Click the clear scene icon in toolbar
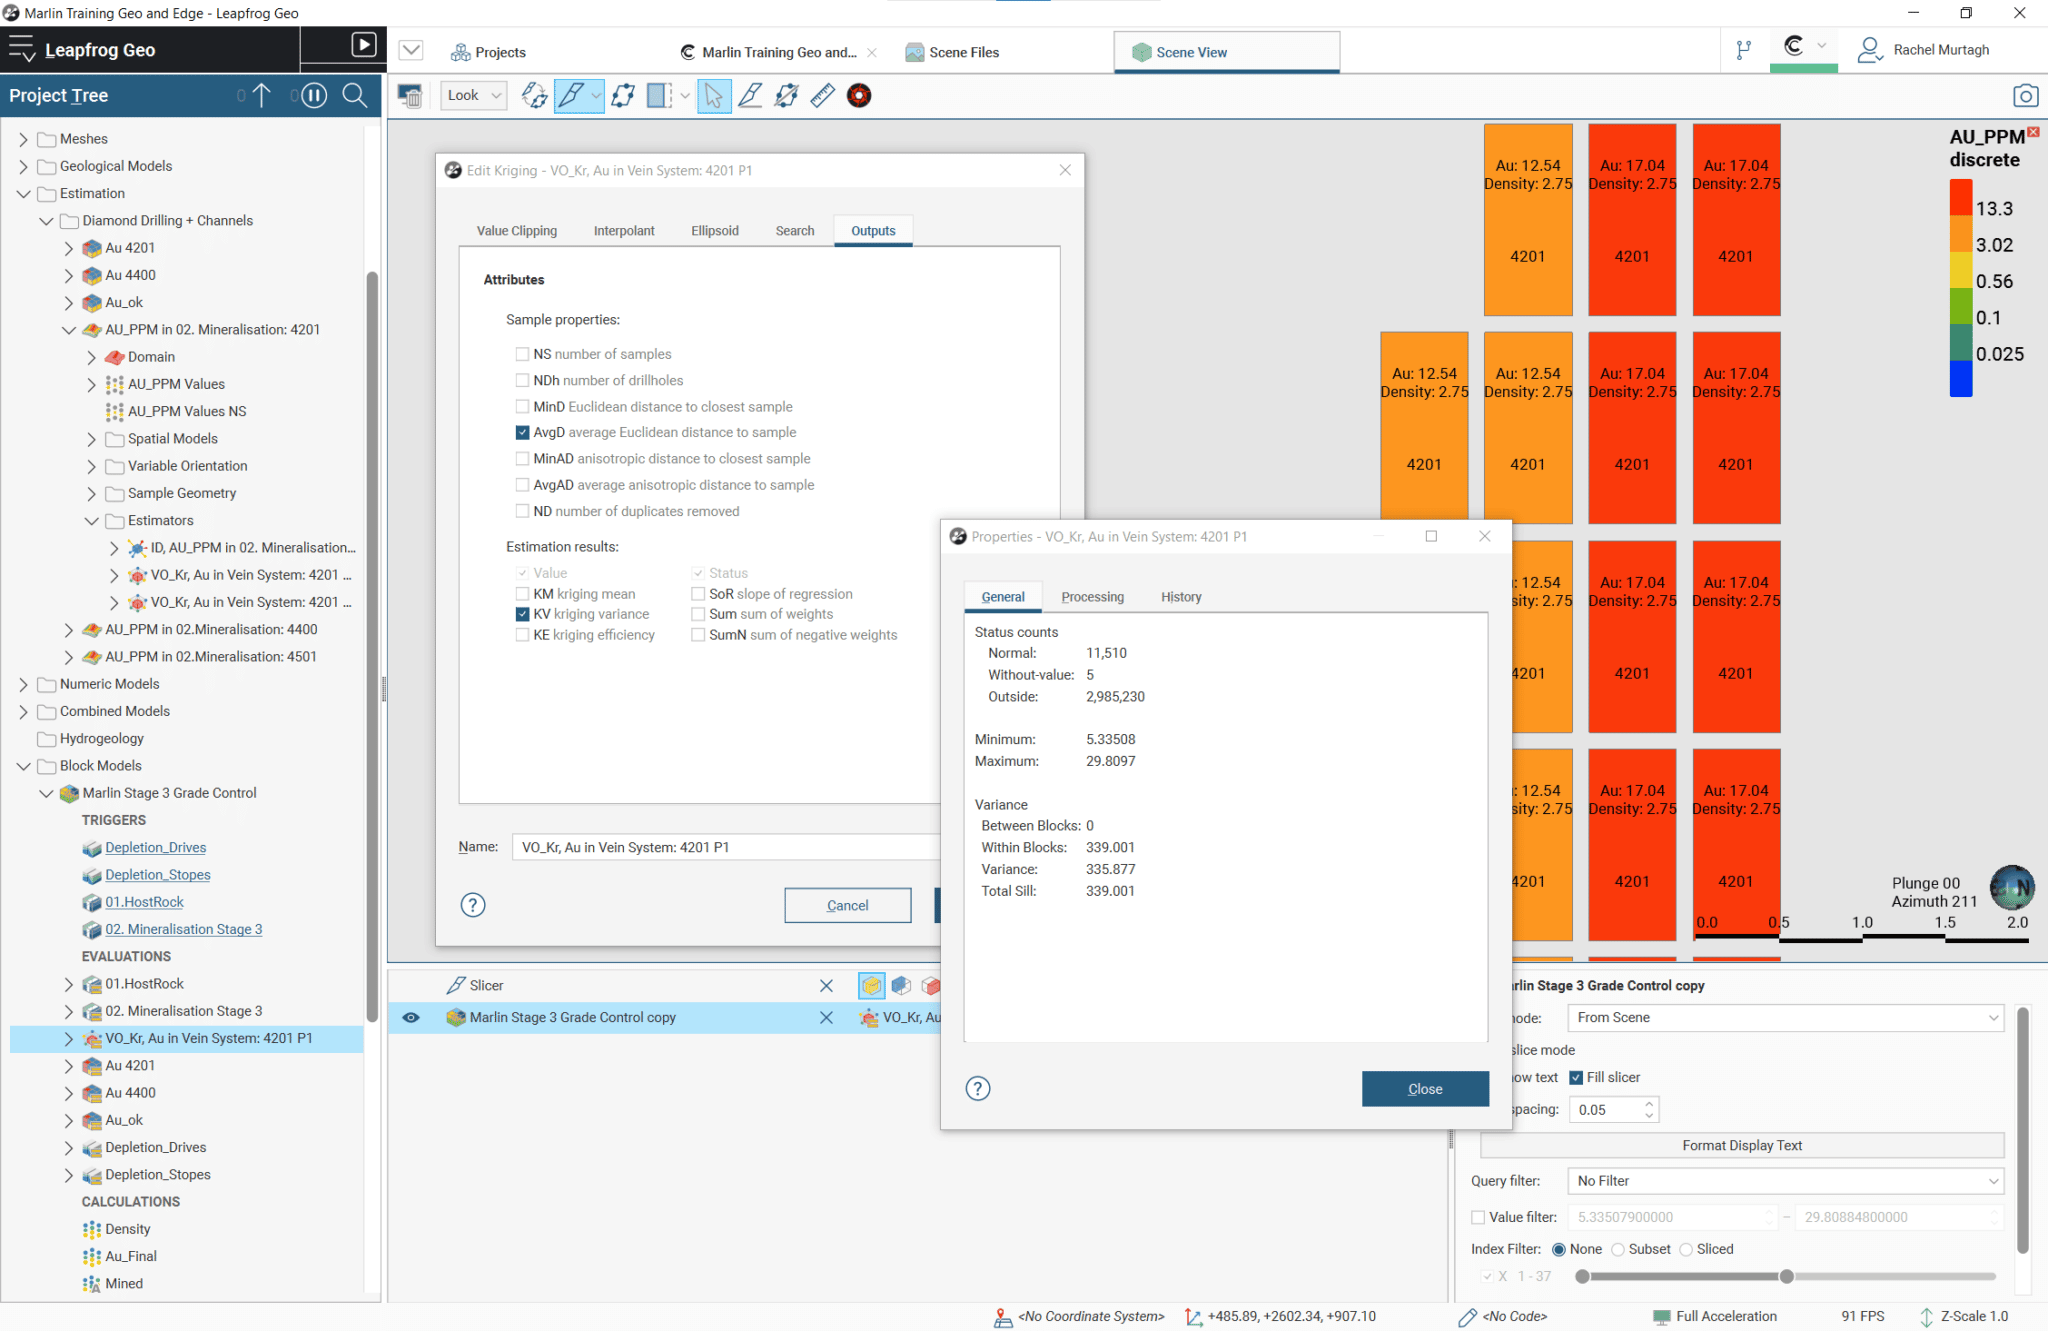The image size is (2048, 1331). click(x=410, y=96)
